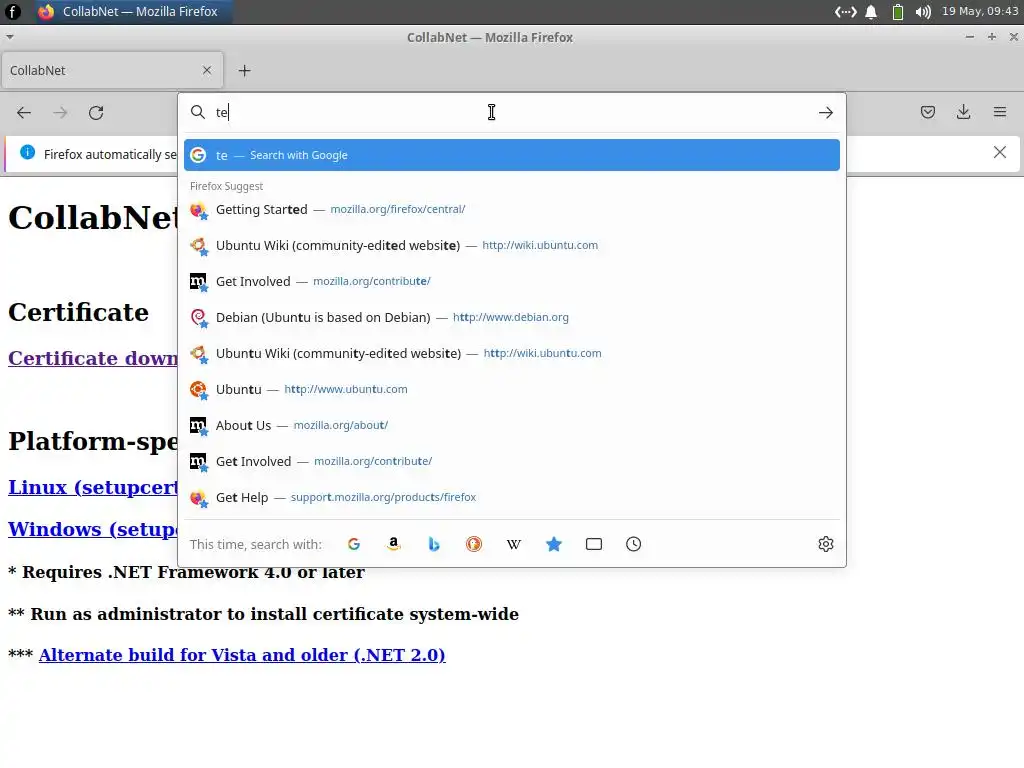Screen dimensions: 1024x768
Task: Click the Certificate download link
Action: pos(93,358)
